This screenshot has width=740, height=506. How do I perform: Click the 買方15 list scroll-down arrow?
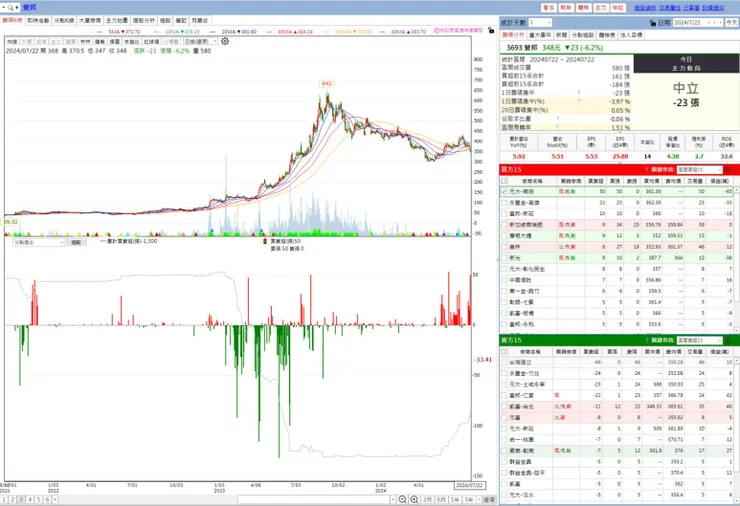[x=737, y=329]
